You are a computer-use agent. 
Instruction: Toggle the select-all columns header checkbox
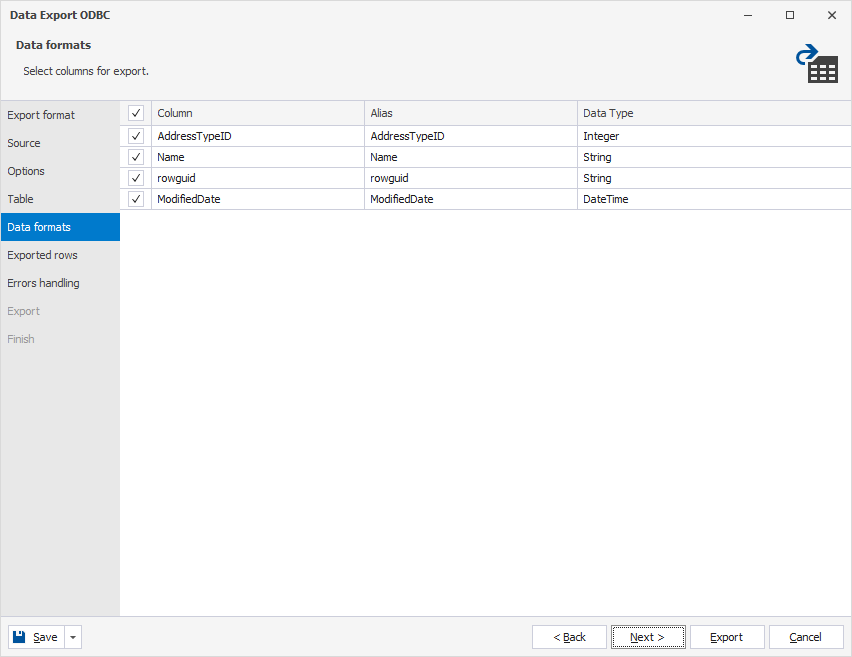(x=136, y=113)
